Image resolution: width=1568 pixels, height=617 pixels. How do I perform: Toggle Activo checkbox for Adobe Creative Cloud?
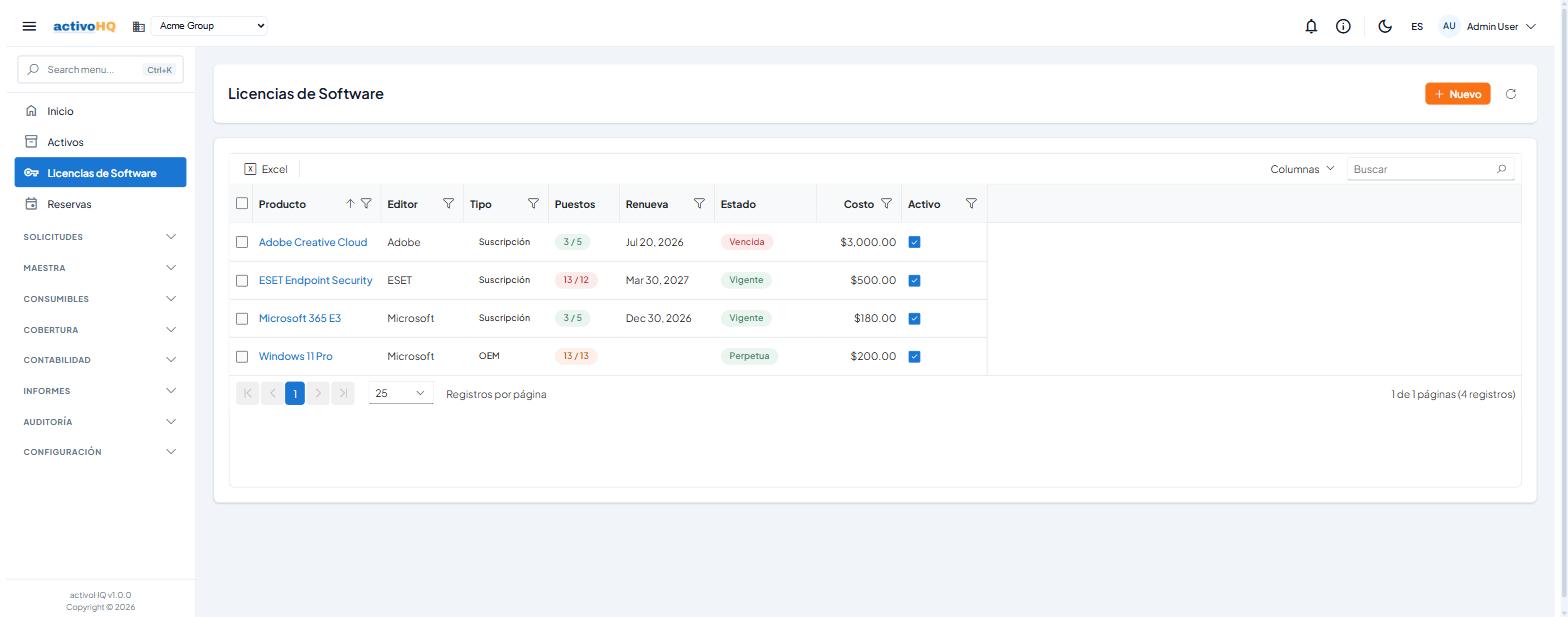tap(914, 242)
